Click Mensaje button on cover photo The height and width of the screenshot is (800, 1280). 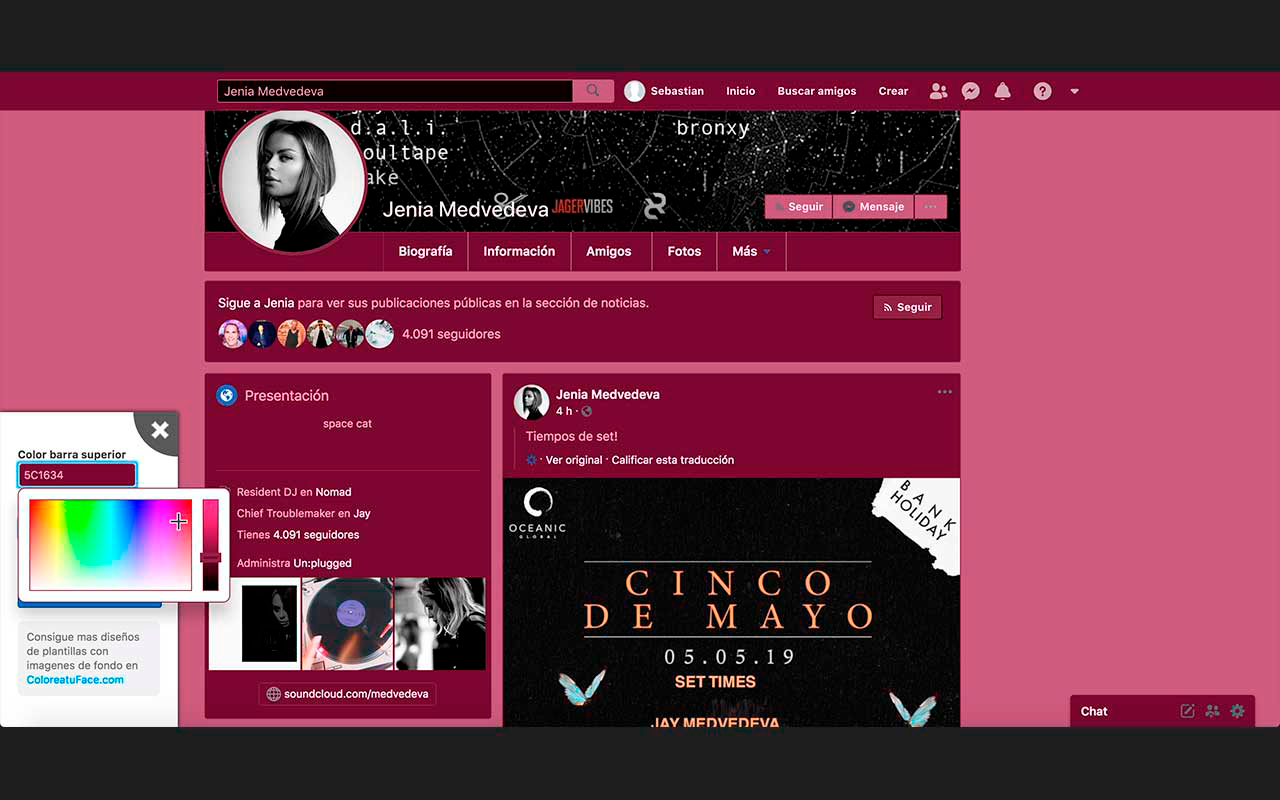pos(873,207)
